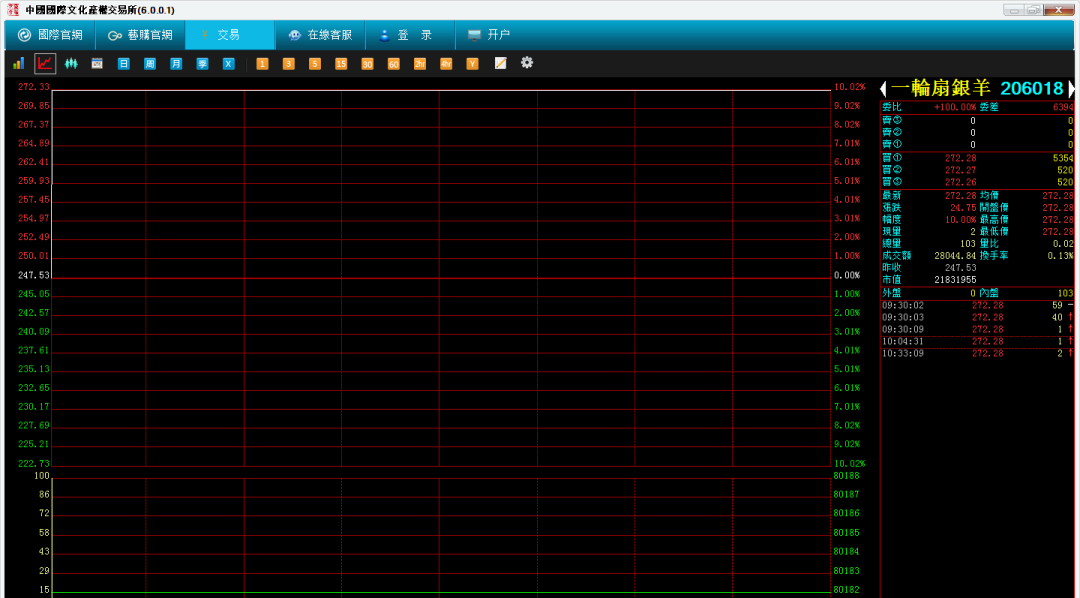Open the drawing pencil tool icon
The height and width of the screenshot is (598, 1080).
501,63
